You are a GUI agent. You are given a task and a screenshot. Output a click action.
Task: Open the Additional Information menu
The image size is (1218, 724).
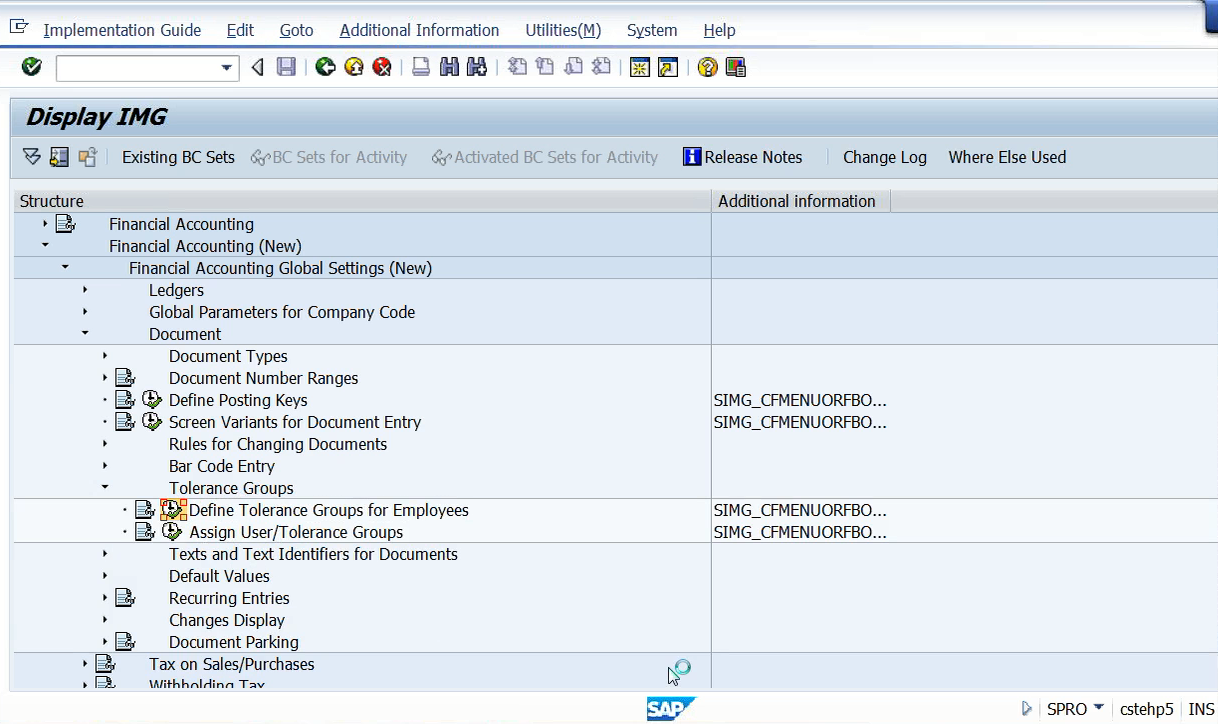[419, 30]
